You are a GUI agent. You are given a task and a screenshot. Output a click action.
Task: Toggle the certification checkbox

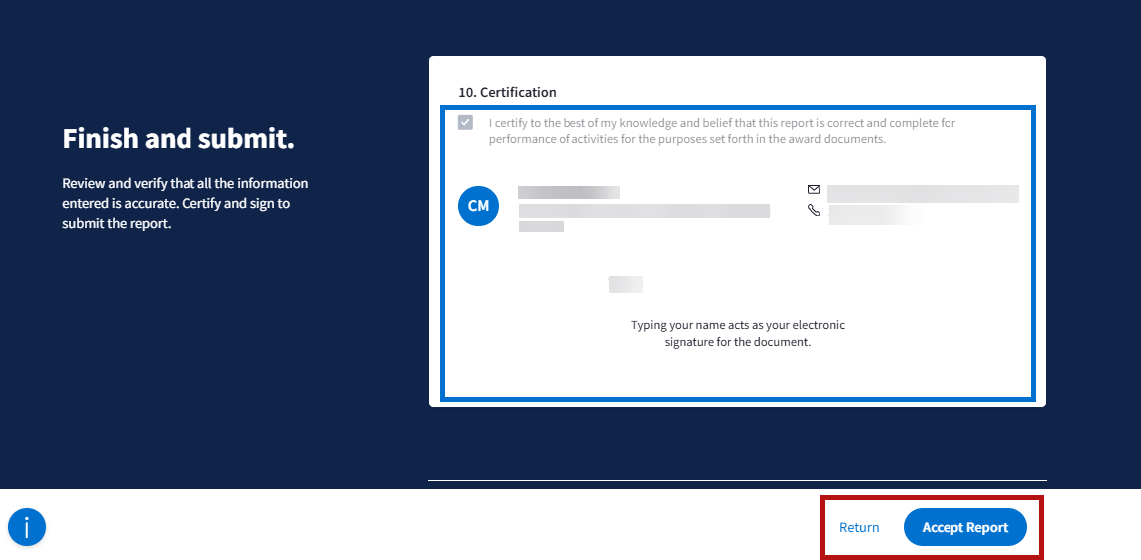pos(465,123)
